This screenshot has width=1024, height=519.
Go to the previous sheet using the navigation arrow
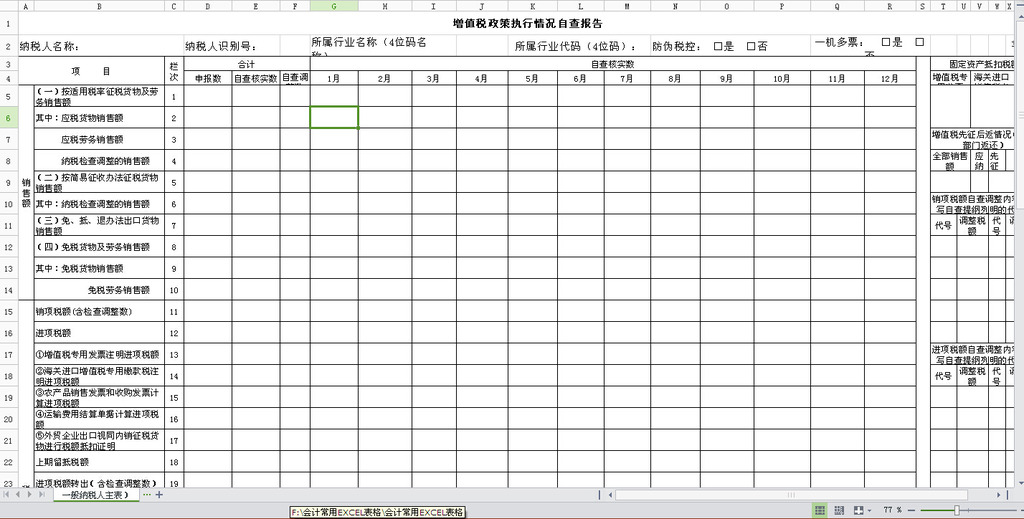18,495
